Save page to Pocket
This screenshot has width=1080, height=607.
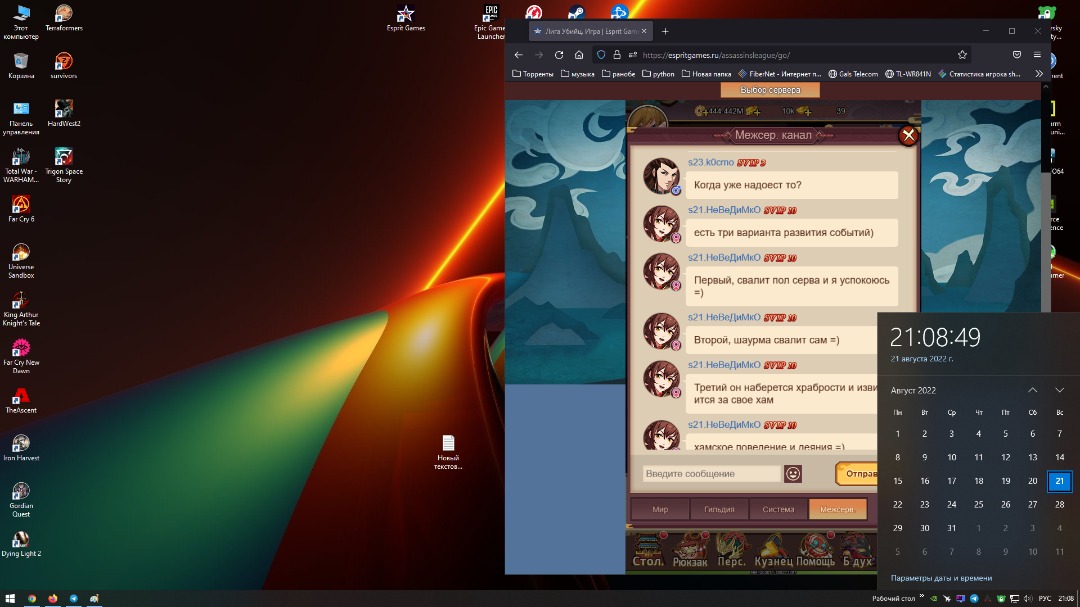click(1017, 55)
